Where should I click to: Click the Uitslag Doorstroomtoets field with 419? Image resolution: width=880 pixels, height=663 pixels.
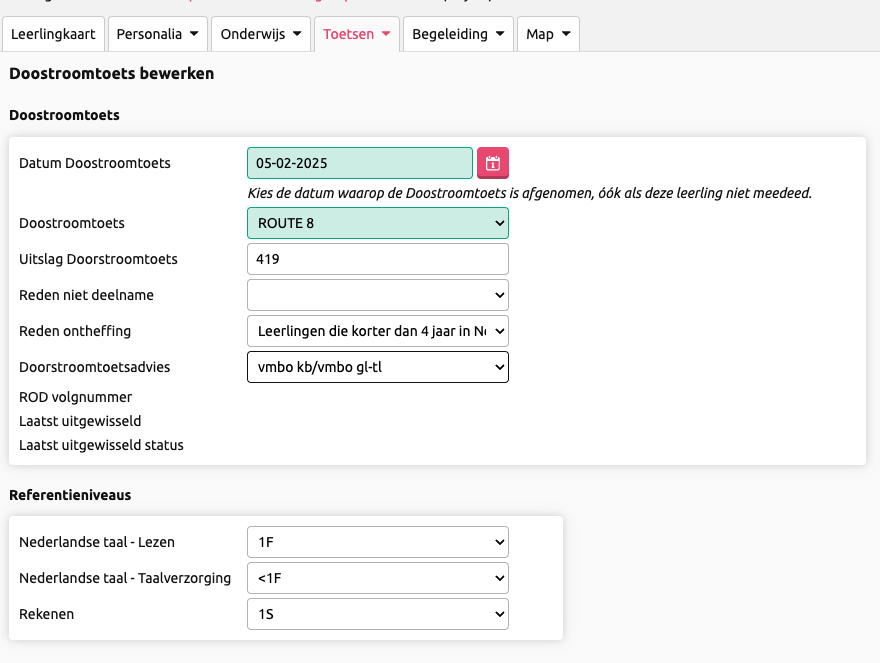pos(378,259)
